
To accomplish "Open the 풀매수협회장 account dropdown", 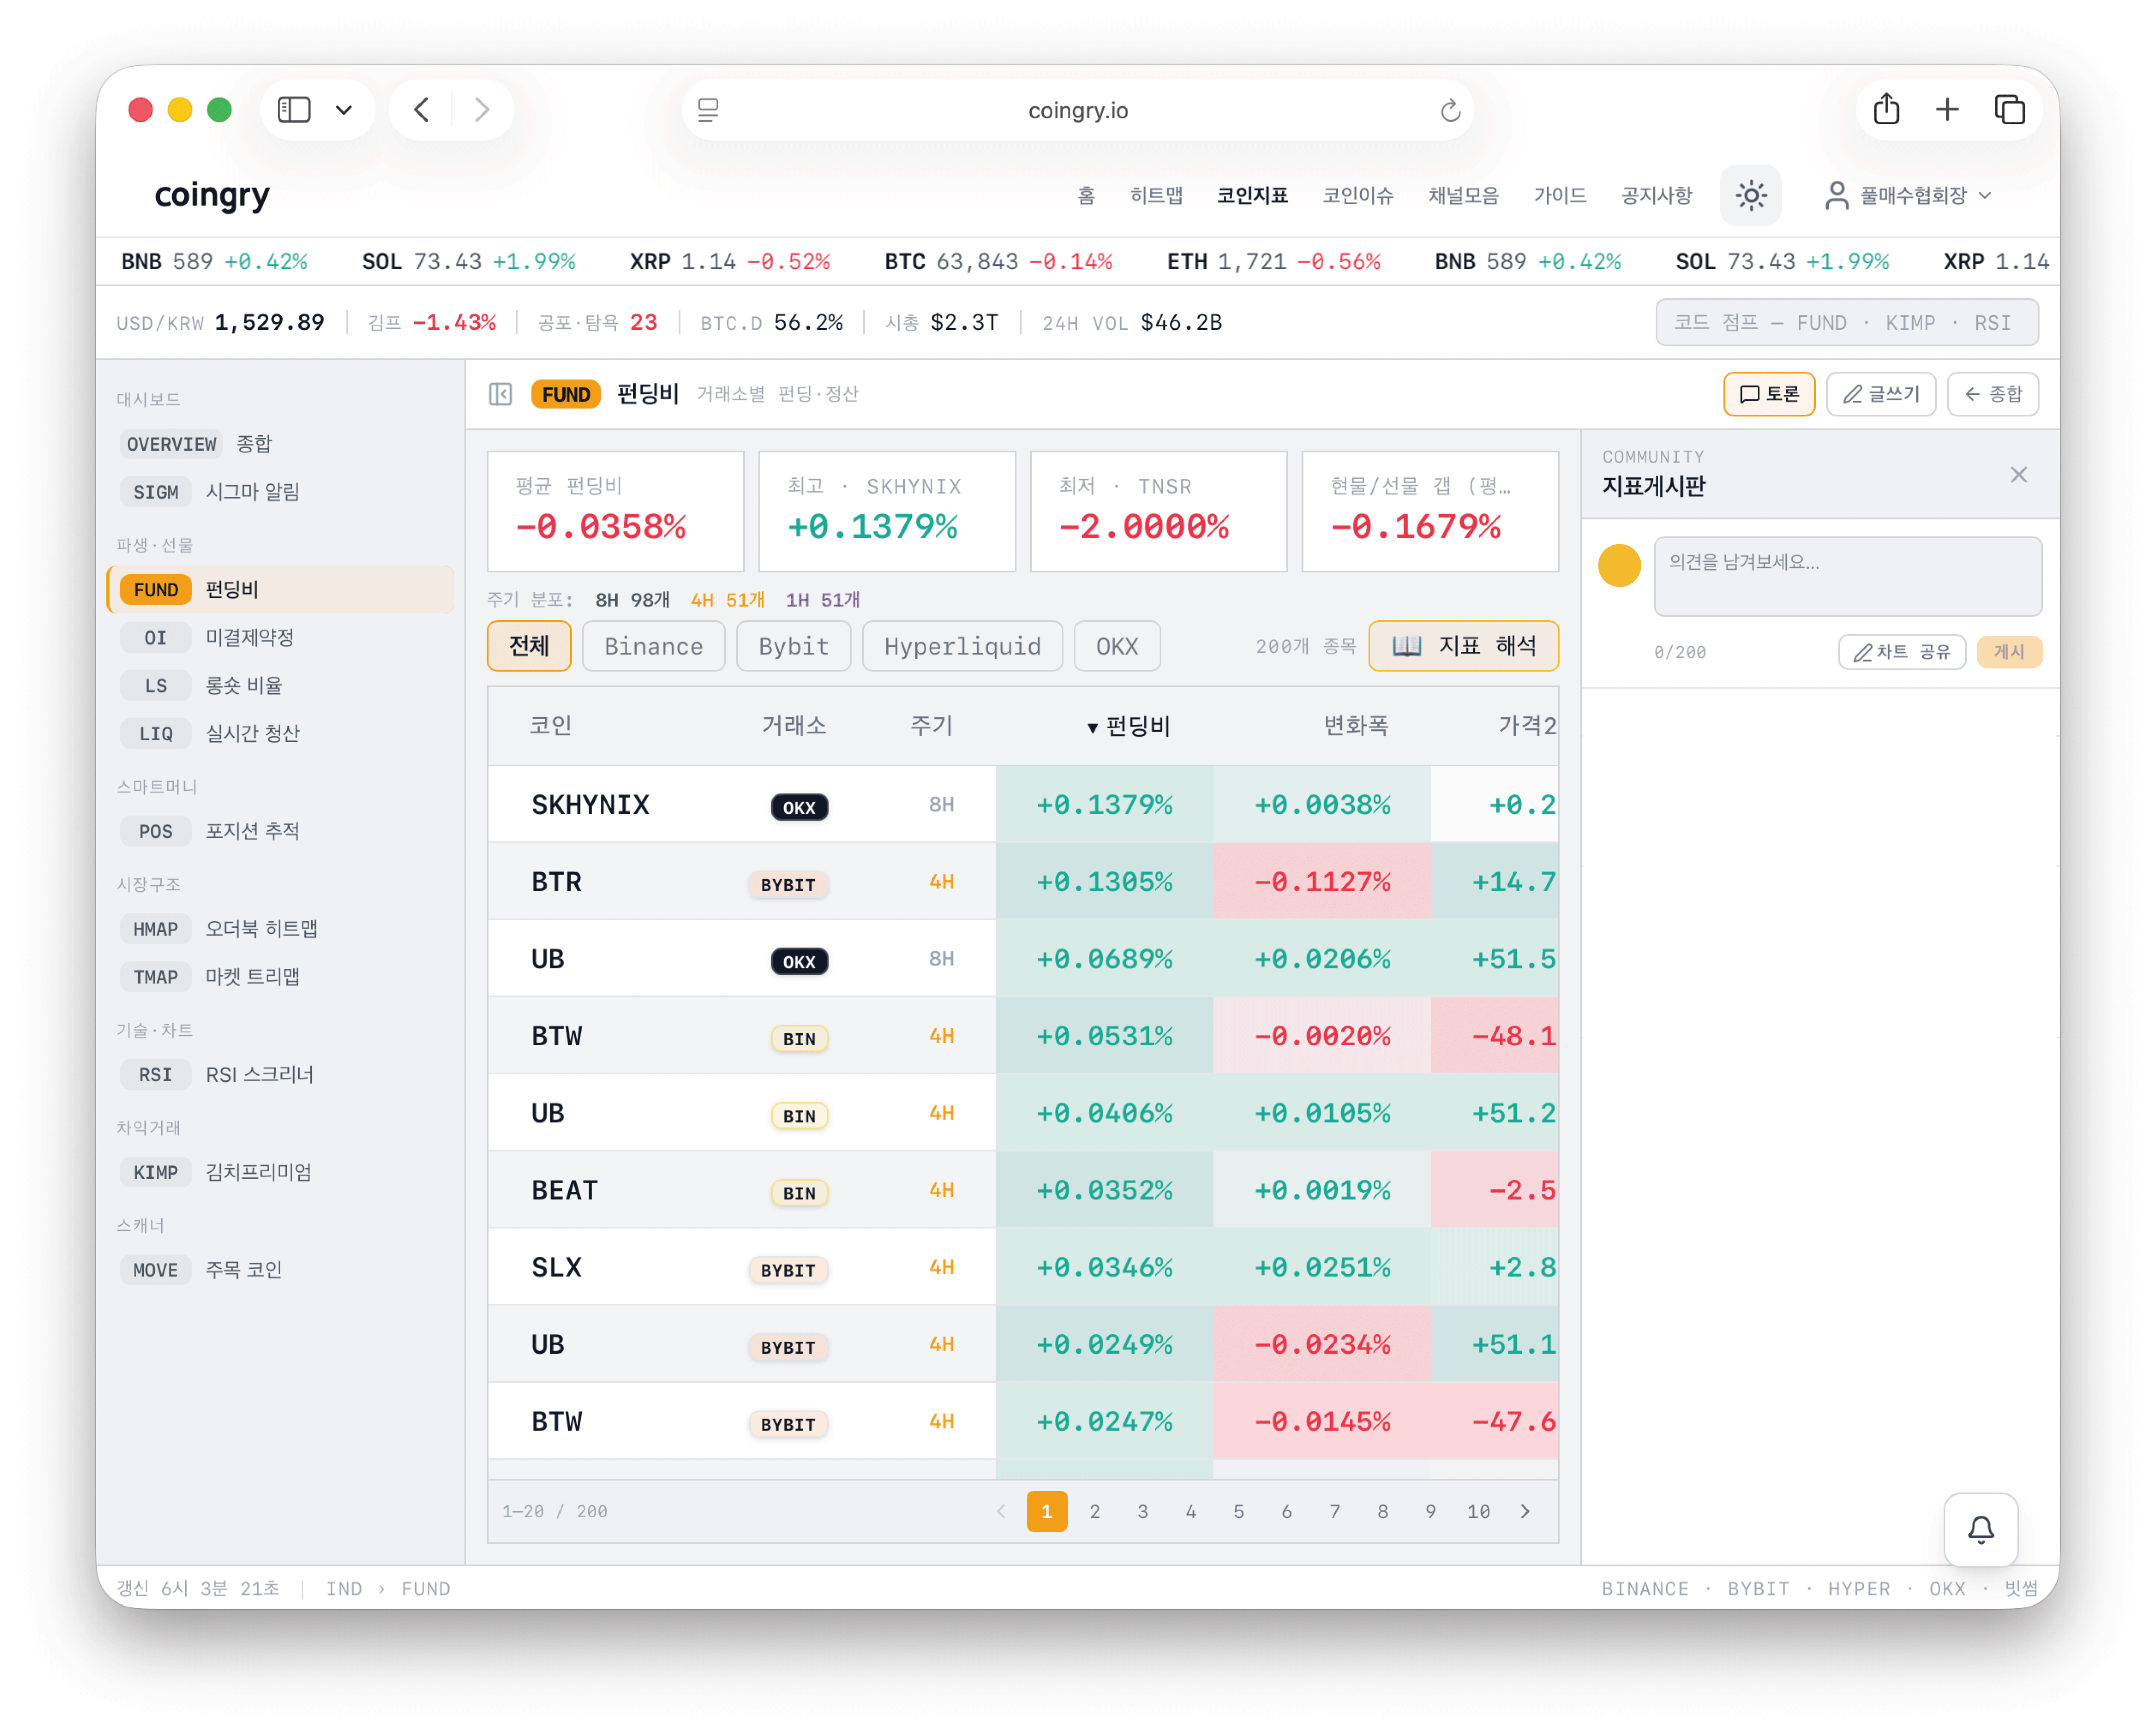I will (x=1908, y=195).
